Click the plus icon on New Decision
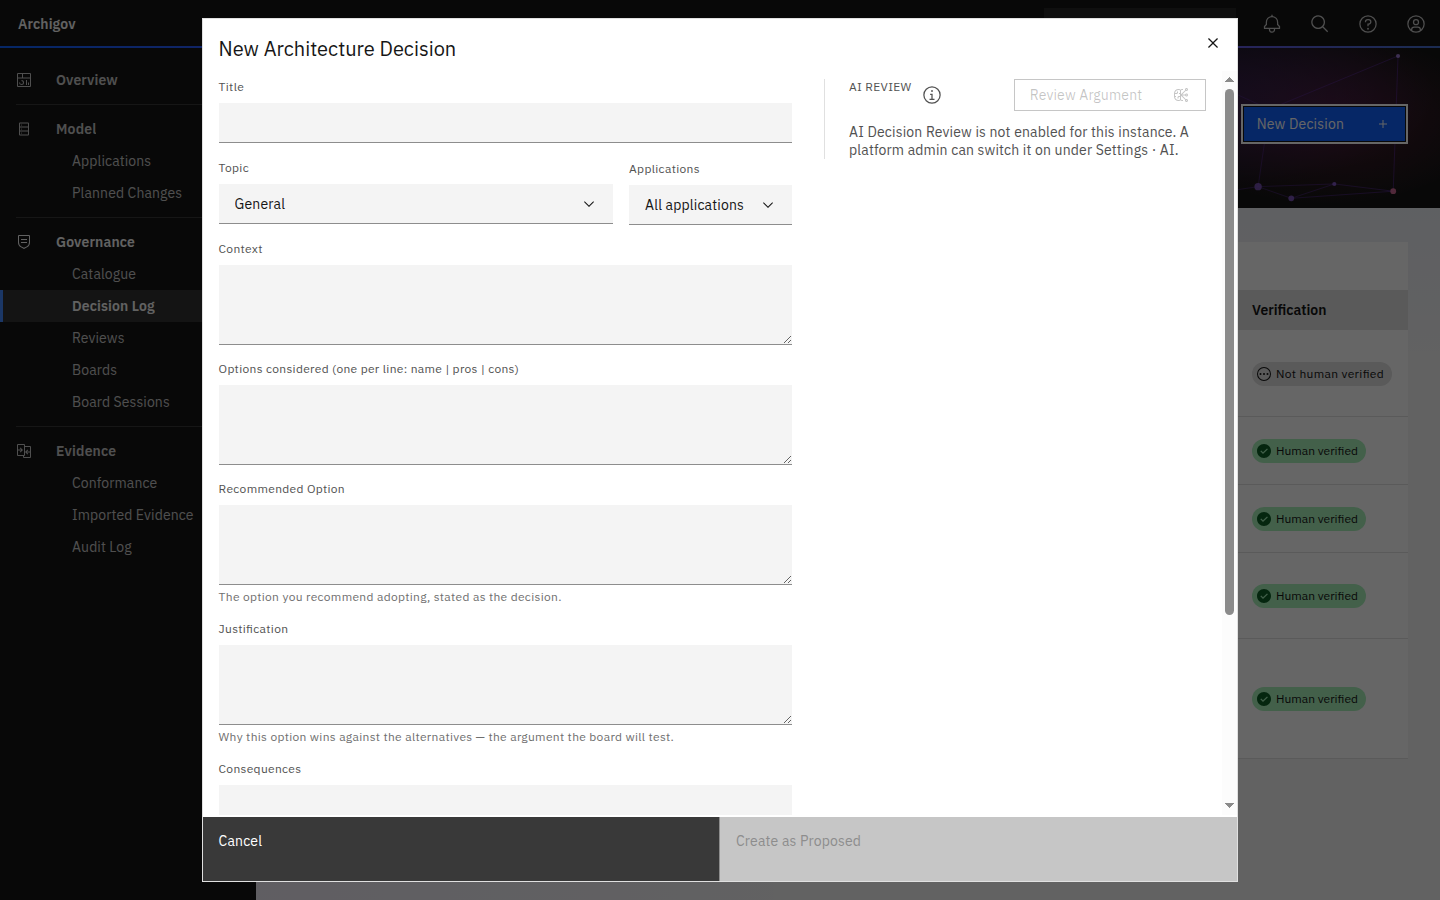This screenshot has height=900, width=1440. 1383,124
